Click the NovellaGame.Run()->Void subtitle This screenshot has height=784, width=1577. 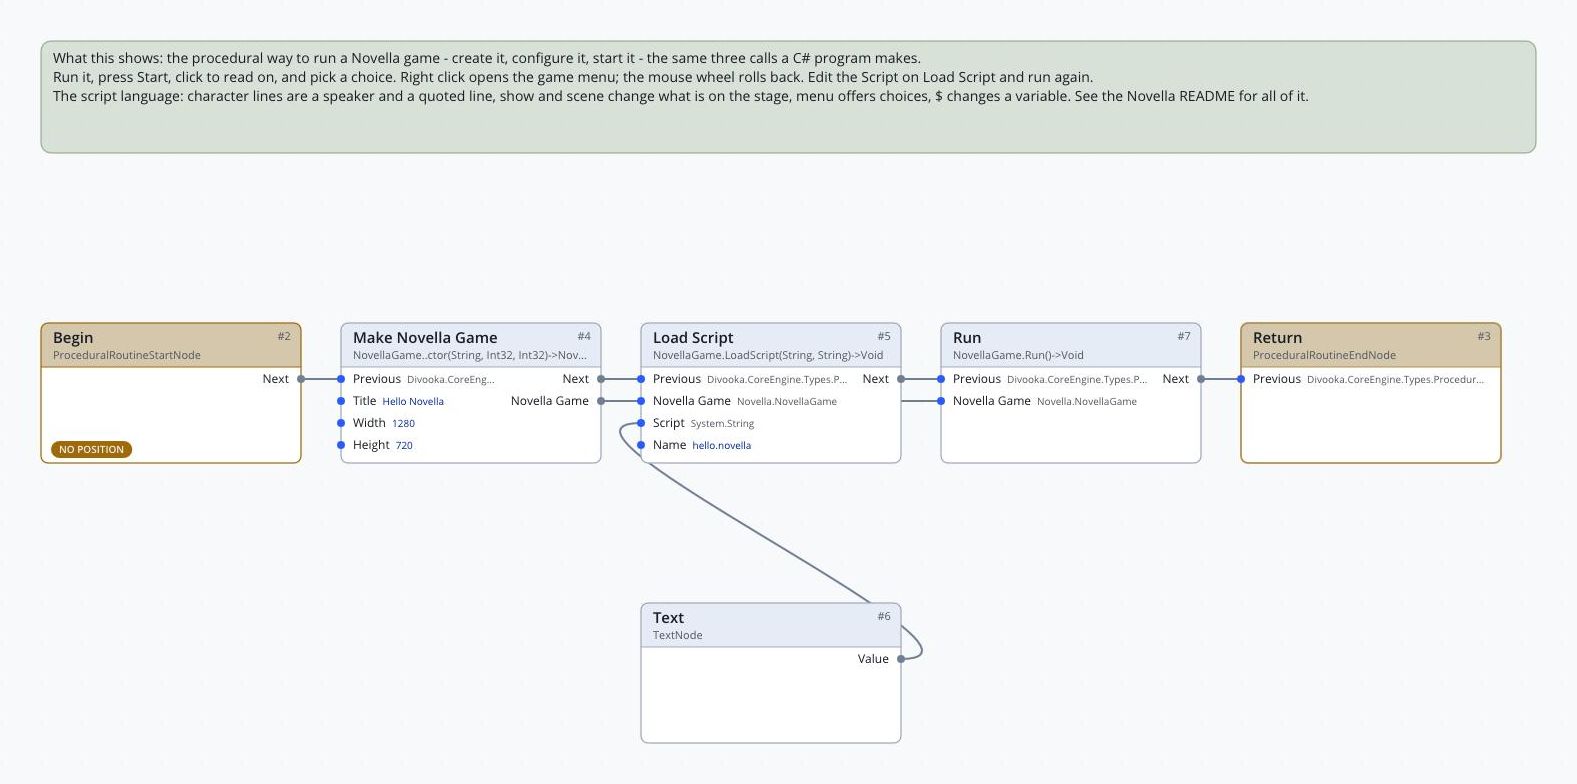point(1018,355)
